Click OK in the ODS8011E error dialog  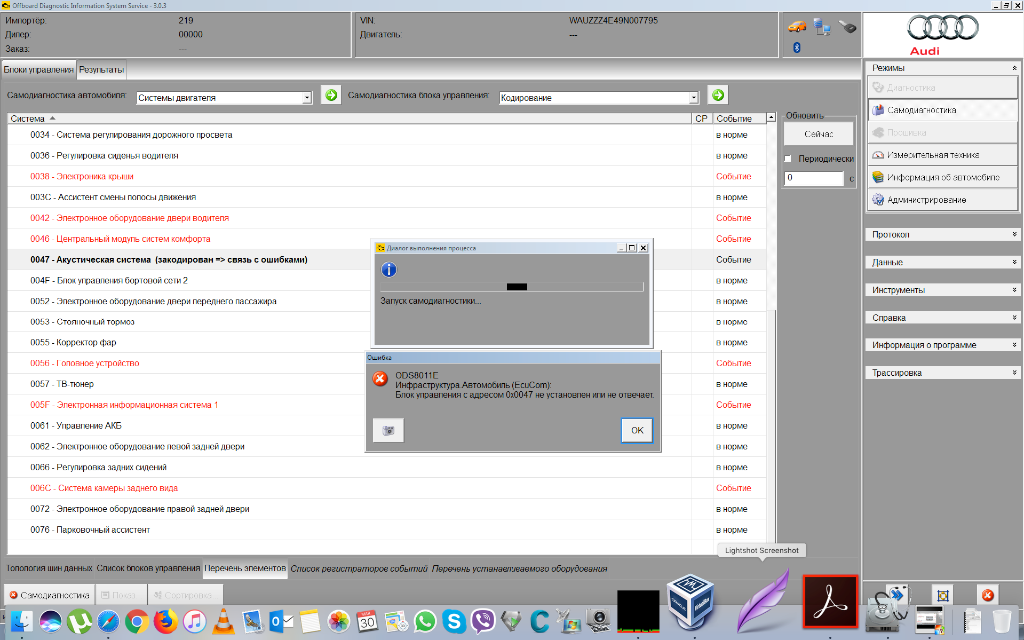(636, 430)
